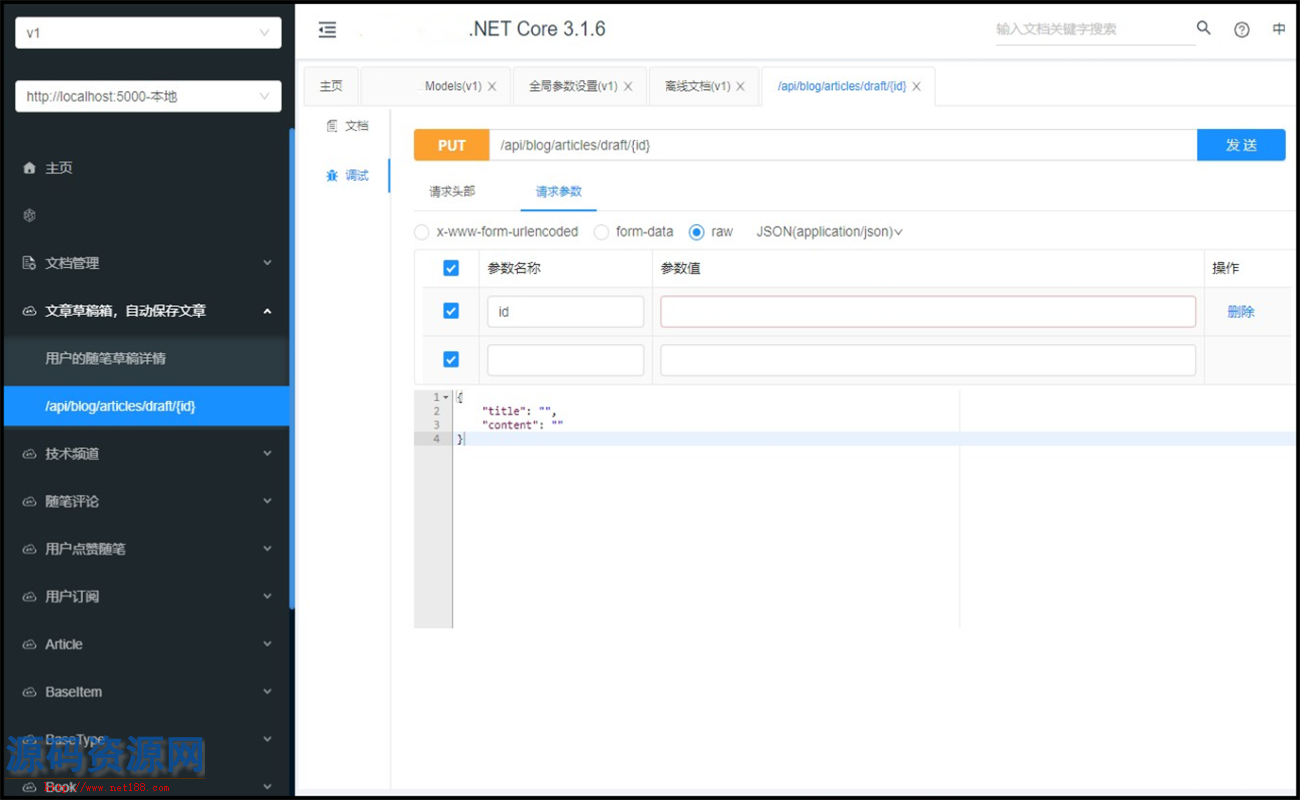
Task: Open the help question mark icon
Action: [x=1242, y=30]
